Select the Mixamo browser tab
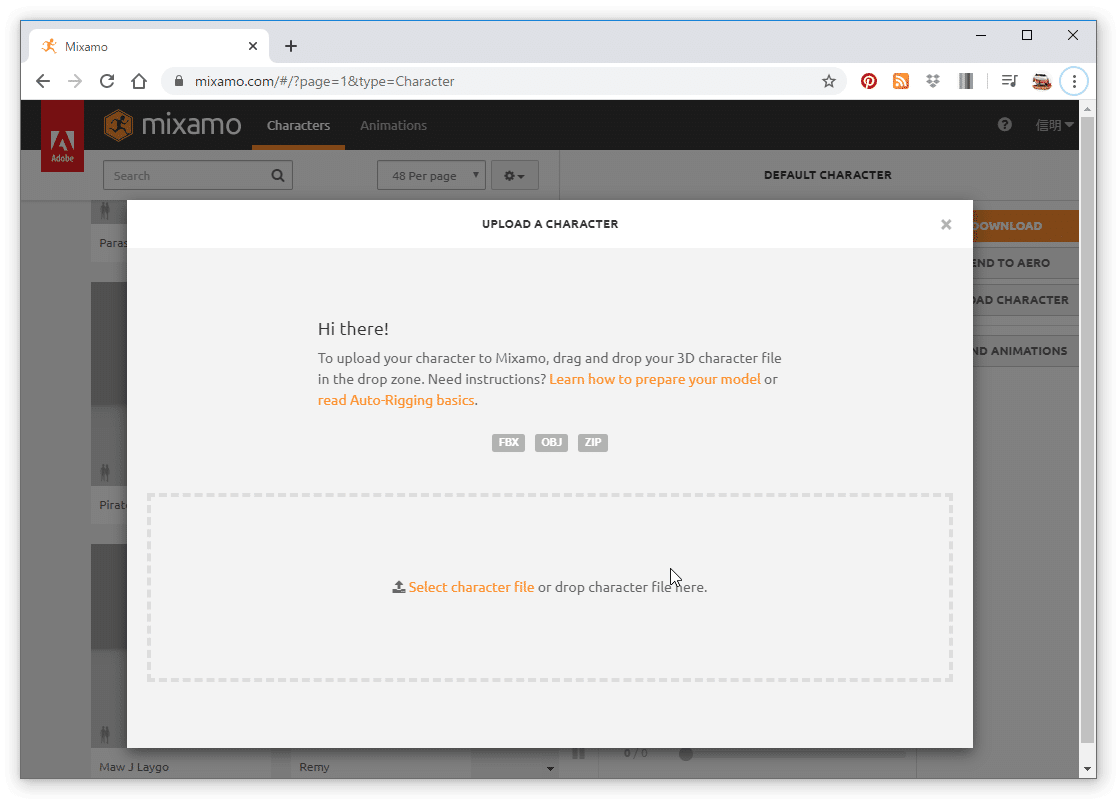This screenshot has width=1117, height=799. point(149,46)
